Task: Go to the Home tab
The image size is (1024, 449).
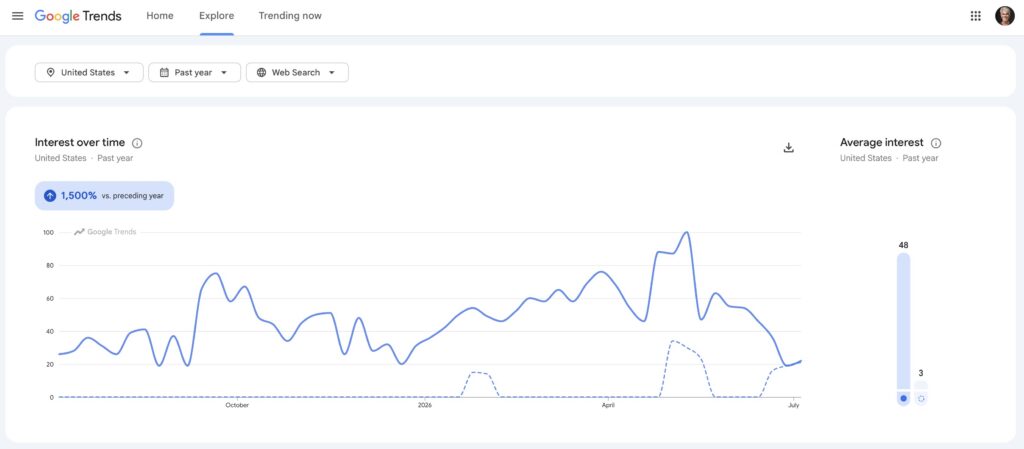Action: point(160,16)
